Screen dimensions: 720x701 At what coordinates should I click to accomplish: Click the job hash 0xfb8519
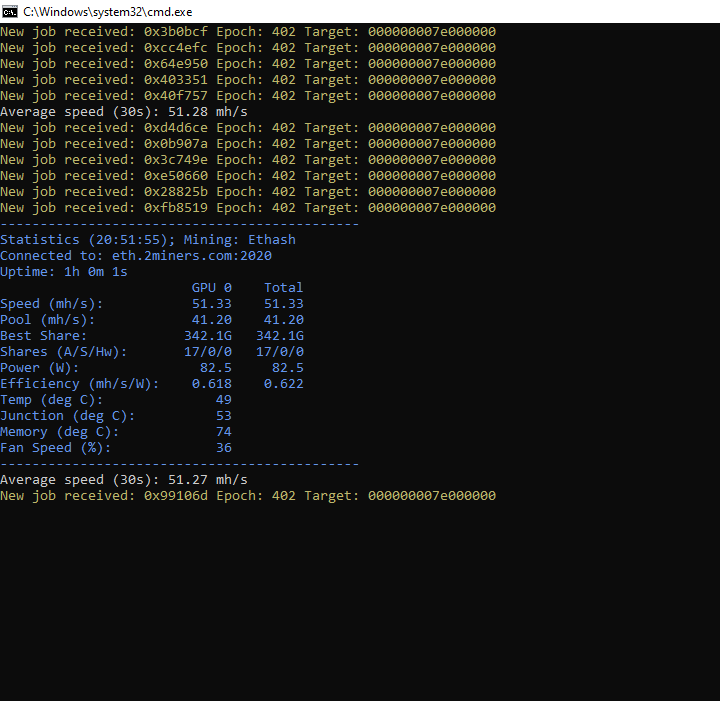[x=176, y=208]
